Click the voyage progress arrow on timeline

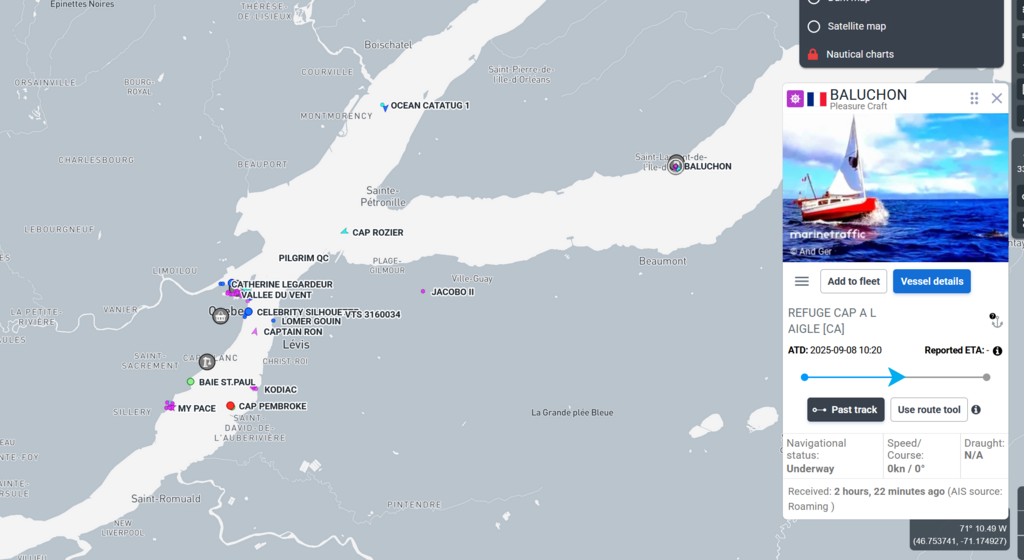896,377
